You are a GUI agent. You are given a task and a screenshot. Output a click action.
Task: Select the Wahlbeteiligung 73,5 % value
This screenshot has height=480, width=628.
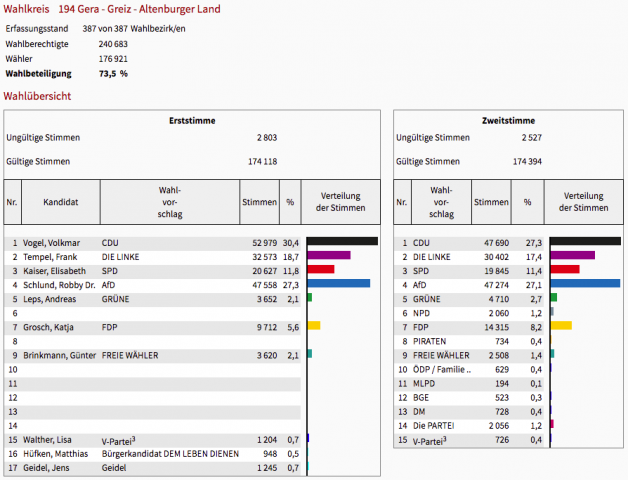coord(113,74)
